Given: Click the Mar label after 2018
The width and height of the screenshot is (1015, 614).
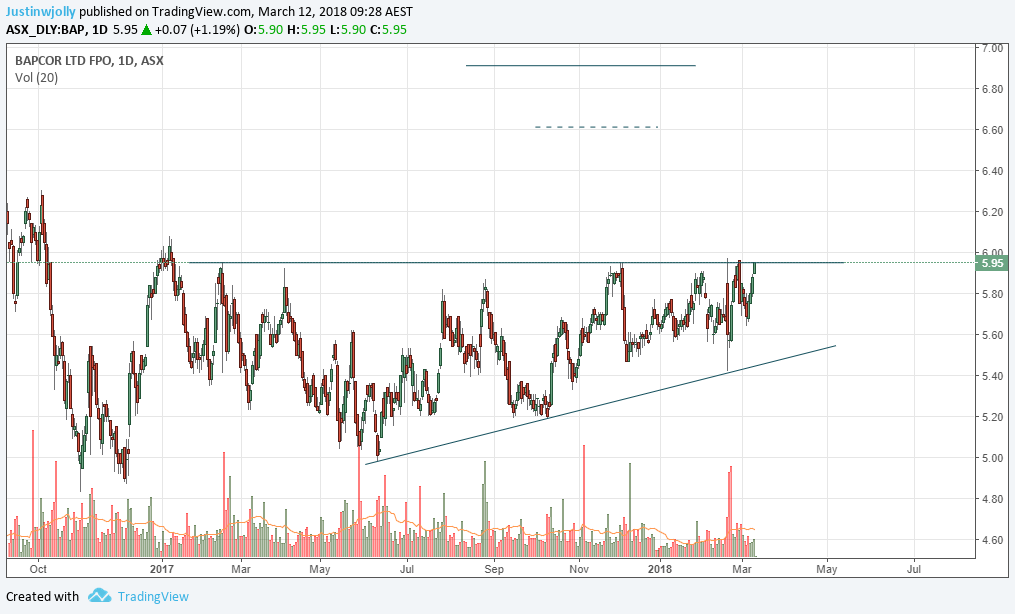Looking at the screenshot, I should [742, 569].
